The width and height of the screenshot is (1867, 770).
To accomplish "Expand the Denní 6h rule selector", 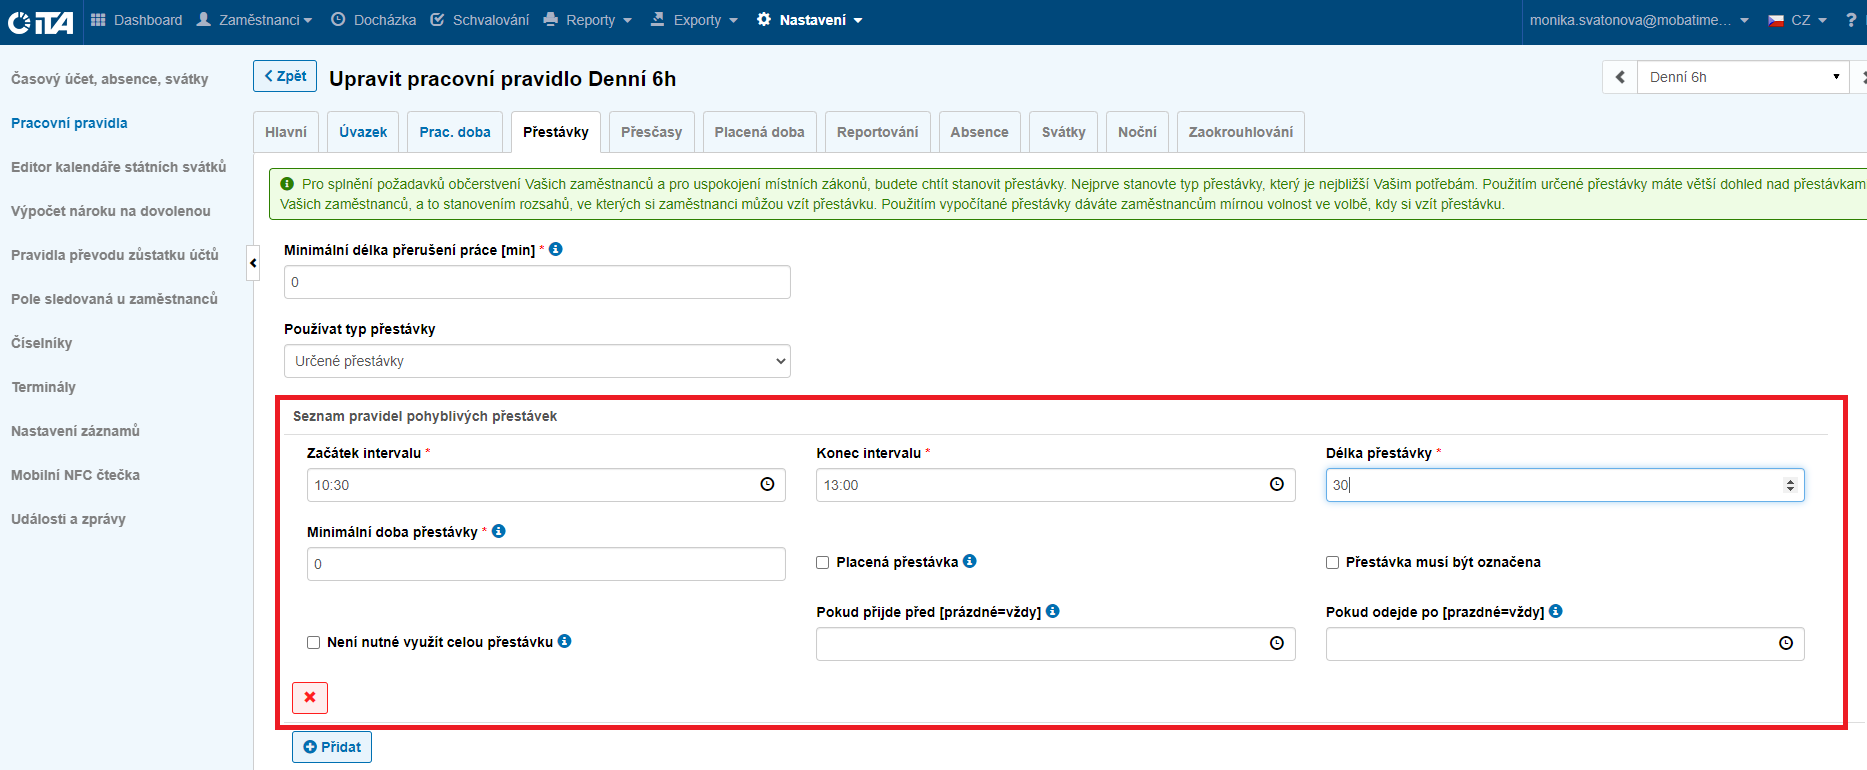I will pos(1742,77).
